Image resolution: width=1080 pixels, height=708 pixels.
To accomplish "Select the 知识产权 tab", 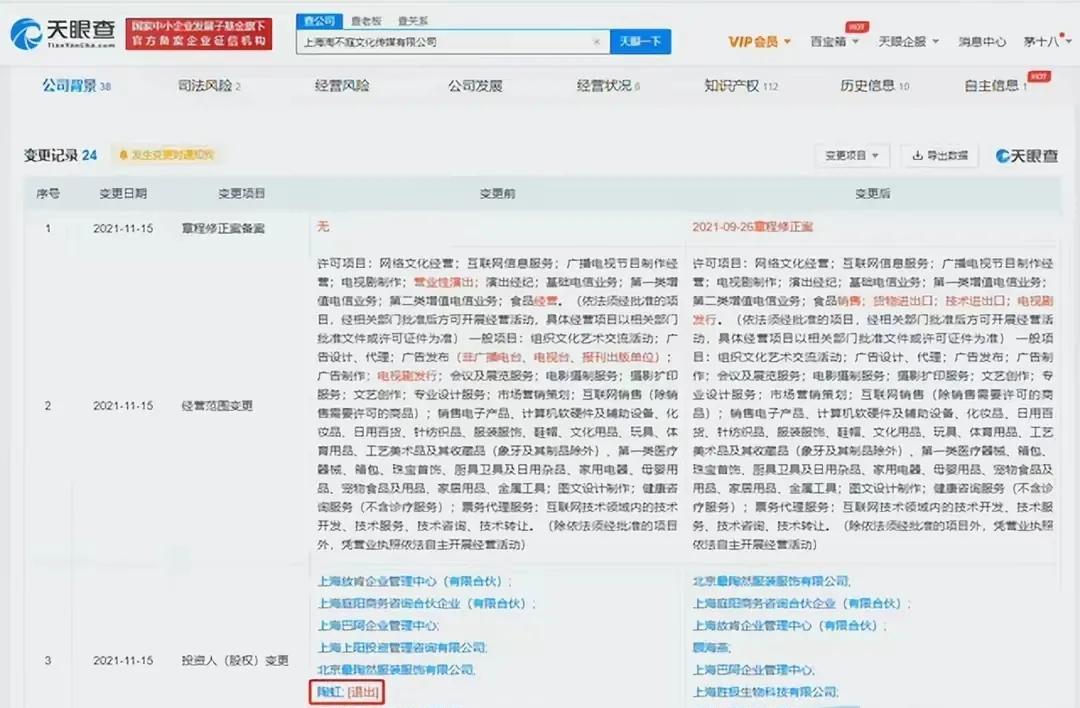I will pos(740,86).
